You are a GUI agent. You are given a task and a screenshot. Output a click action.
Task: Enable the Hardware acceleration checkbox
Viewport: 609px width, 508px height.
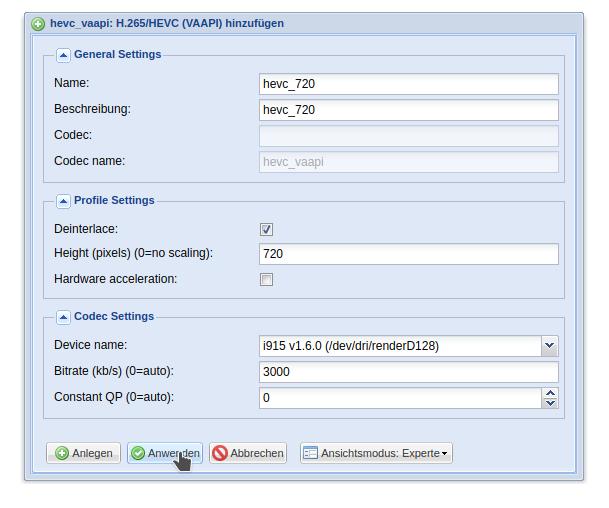click(x=266, y=279)
